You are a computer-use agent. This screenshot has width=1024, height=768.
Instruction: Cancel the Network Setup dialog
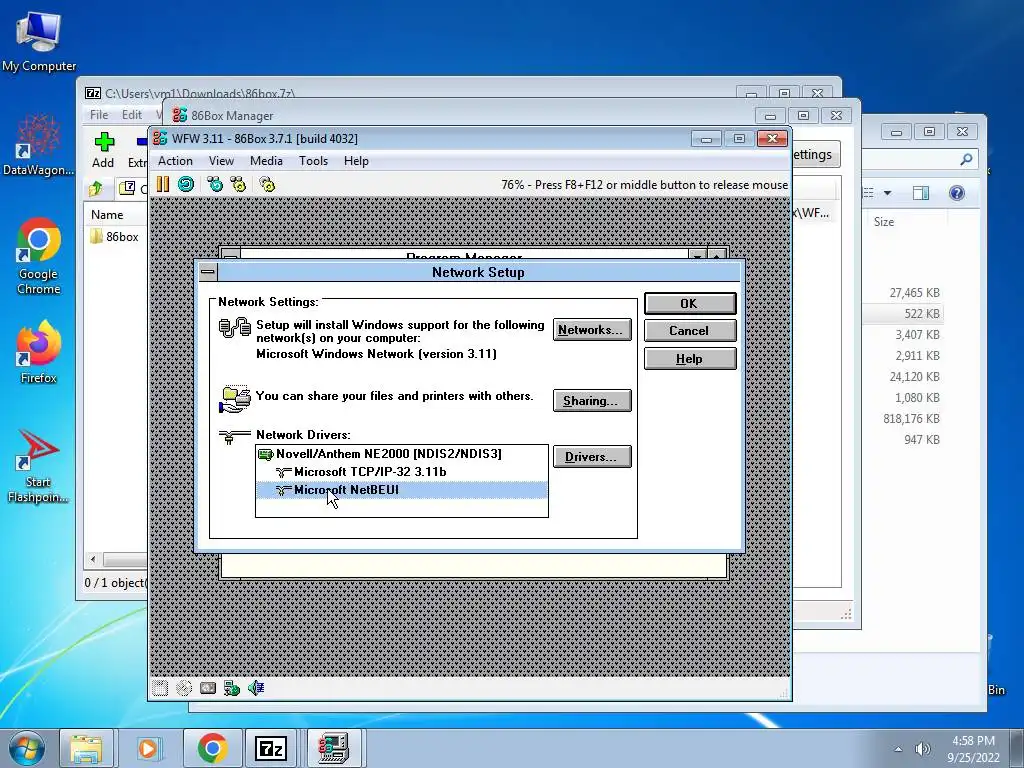click(690, 330)
